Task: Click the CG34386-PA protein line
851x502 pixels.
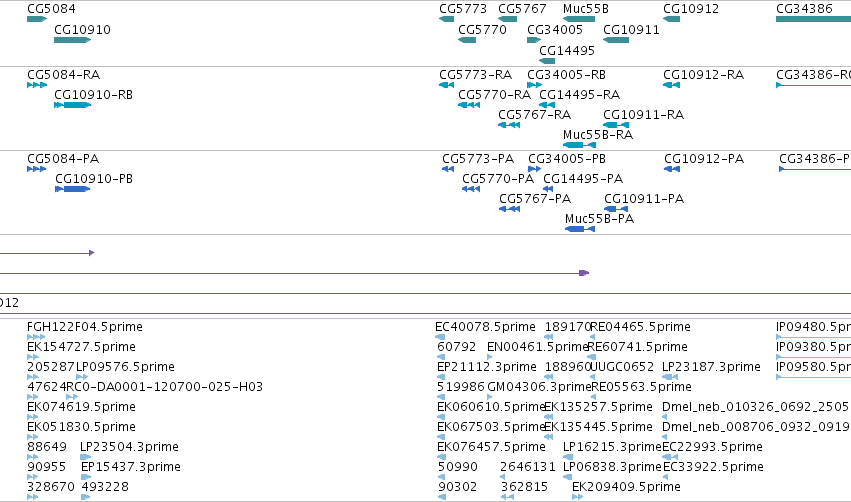Action: pos(815,169)
